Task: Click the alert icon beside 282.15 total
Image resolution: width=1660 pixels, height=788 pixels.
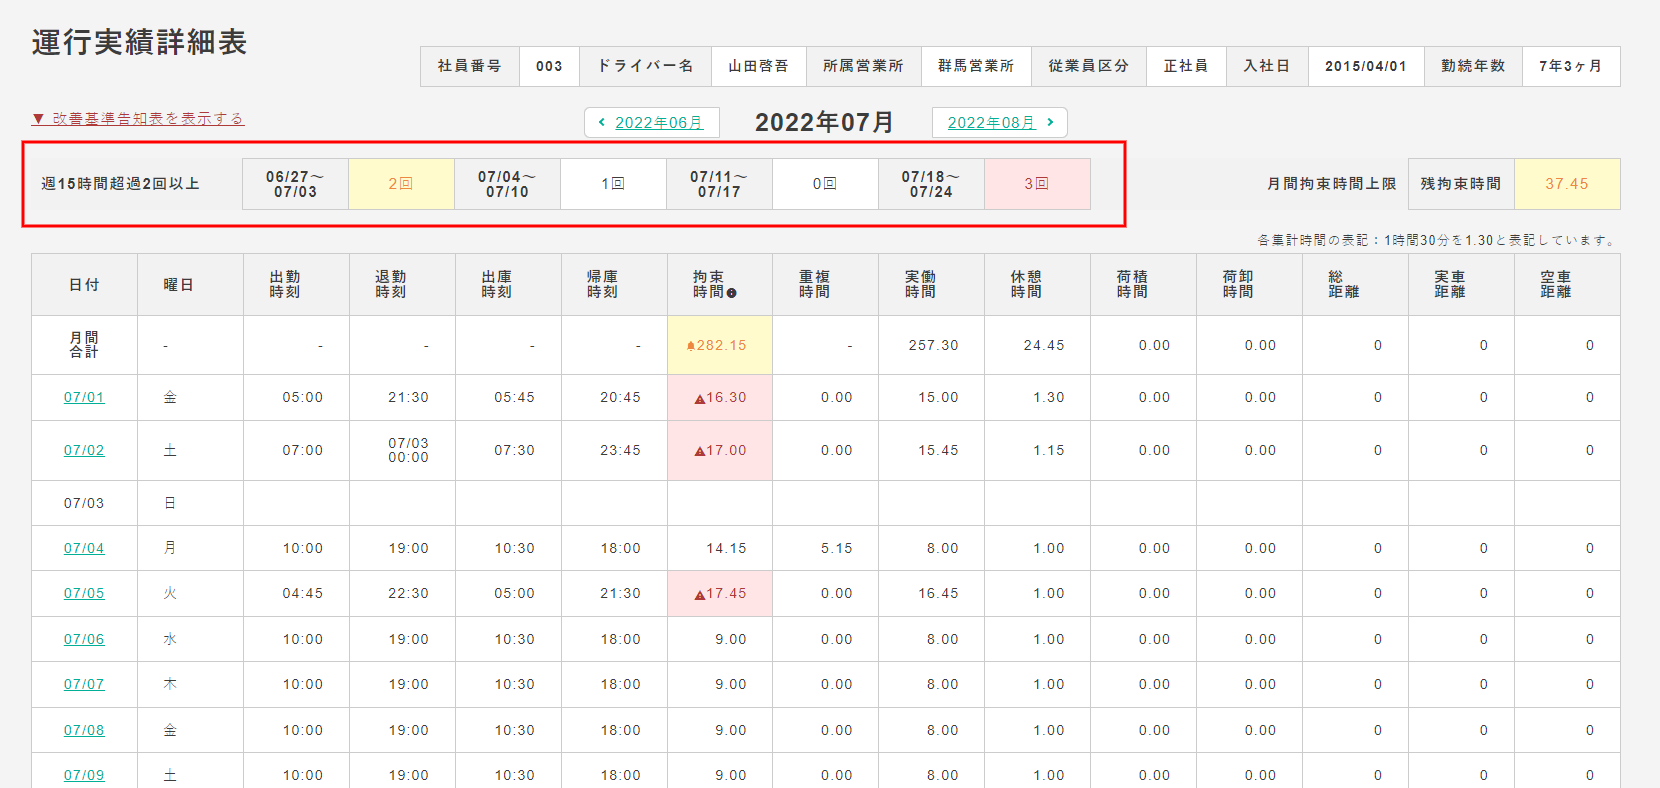Action: click(690, 346)
